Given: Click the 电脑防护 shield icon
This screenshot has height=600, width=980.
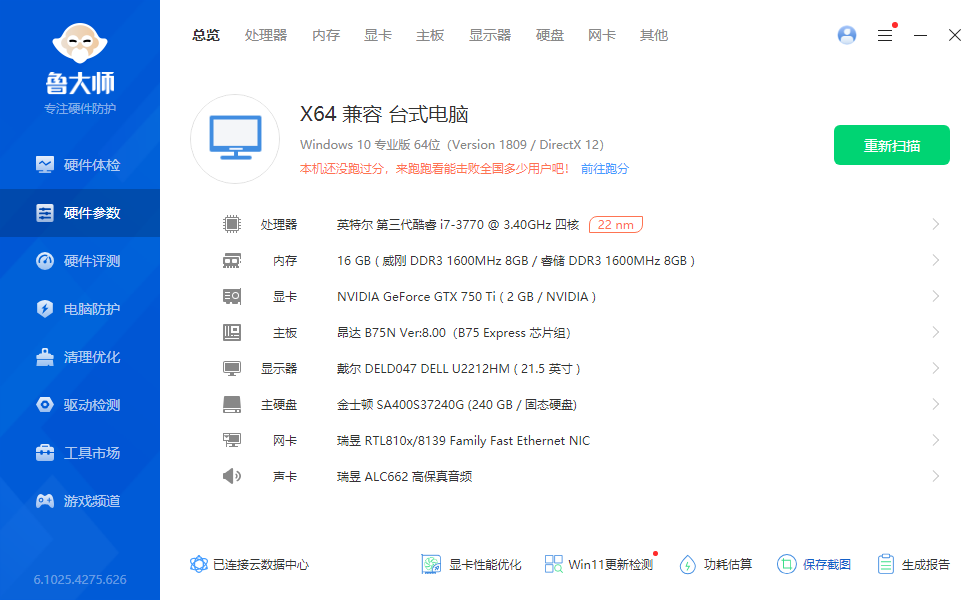Looking at the screenshot, I should pyautogui.click(x=44, y=309).
